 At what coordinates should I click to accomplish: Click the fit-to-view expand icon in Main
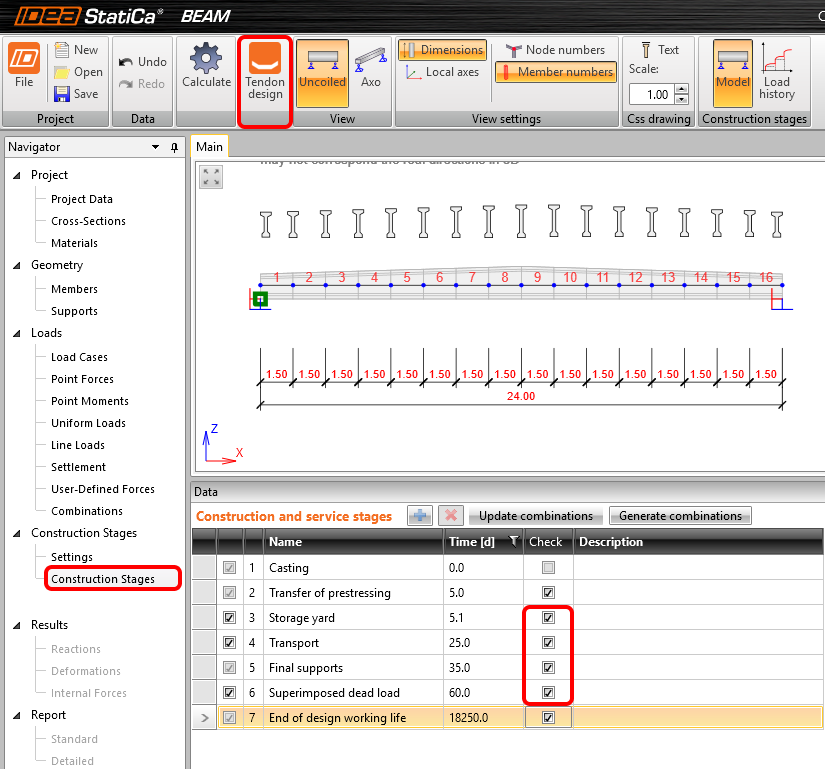(211, 177)
